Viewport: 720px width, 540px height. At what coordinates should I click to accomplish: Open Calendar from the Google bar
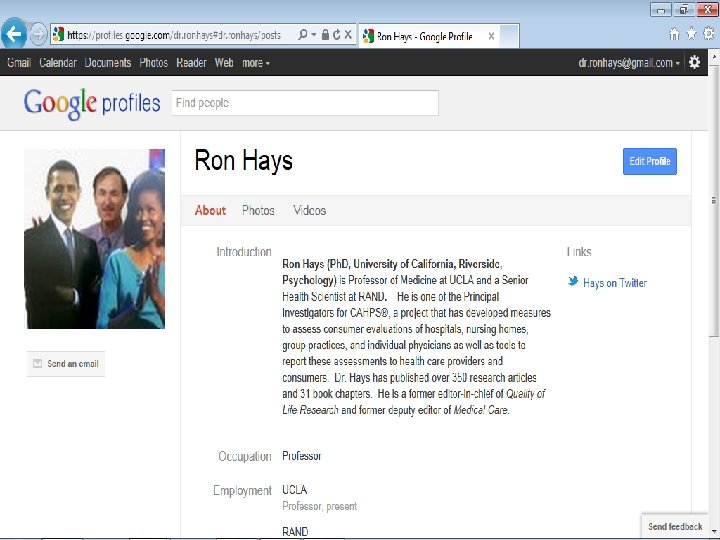click(x=58, y=63)
